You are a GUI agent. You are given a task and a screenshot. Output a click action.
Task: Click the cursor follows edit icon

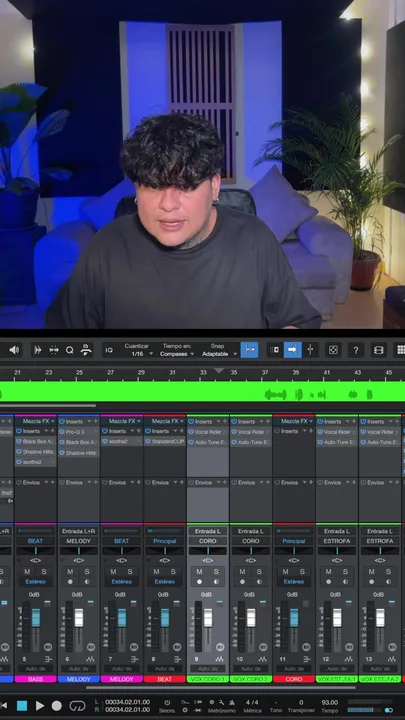pos(310,350)
